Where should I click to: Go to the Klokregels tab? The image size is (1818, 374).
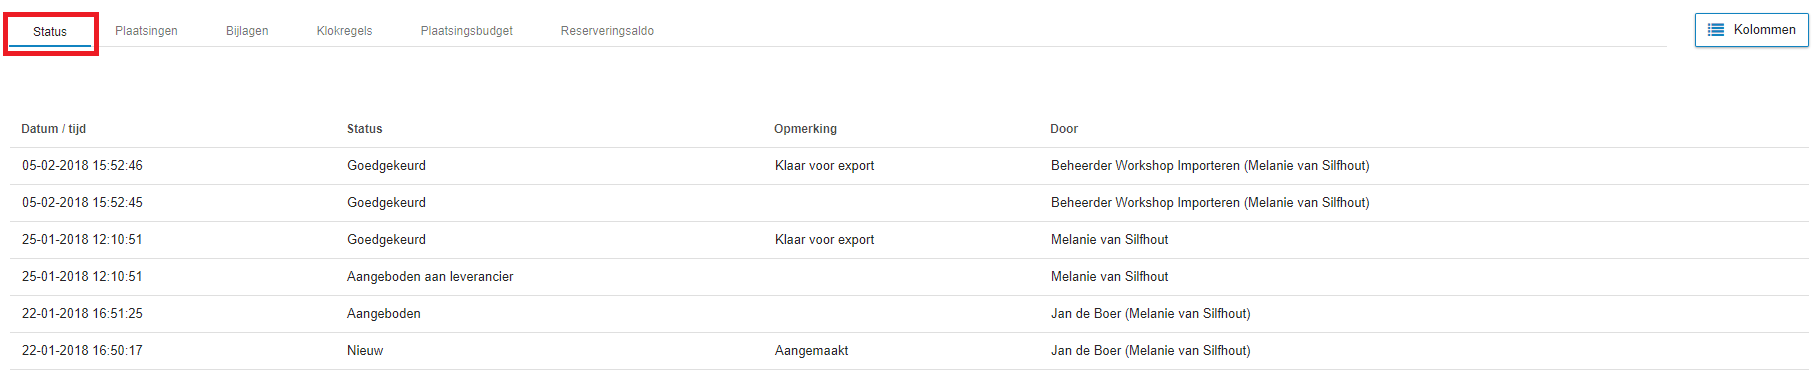pyautogui.click(x=344, y=31)
